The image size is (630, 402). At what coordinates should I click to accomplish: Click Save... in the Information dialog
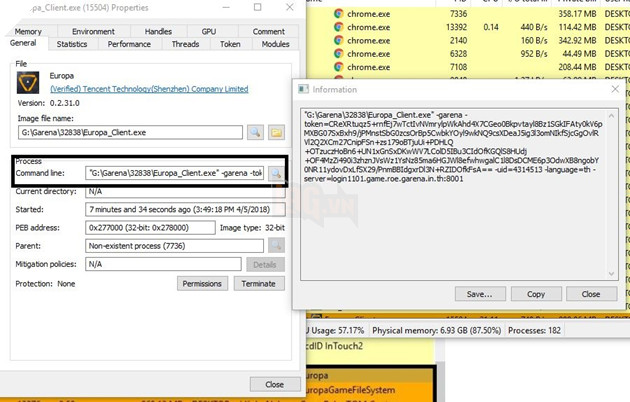pyautogui.click(x=479, y=294)
